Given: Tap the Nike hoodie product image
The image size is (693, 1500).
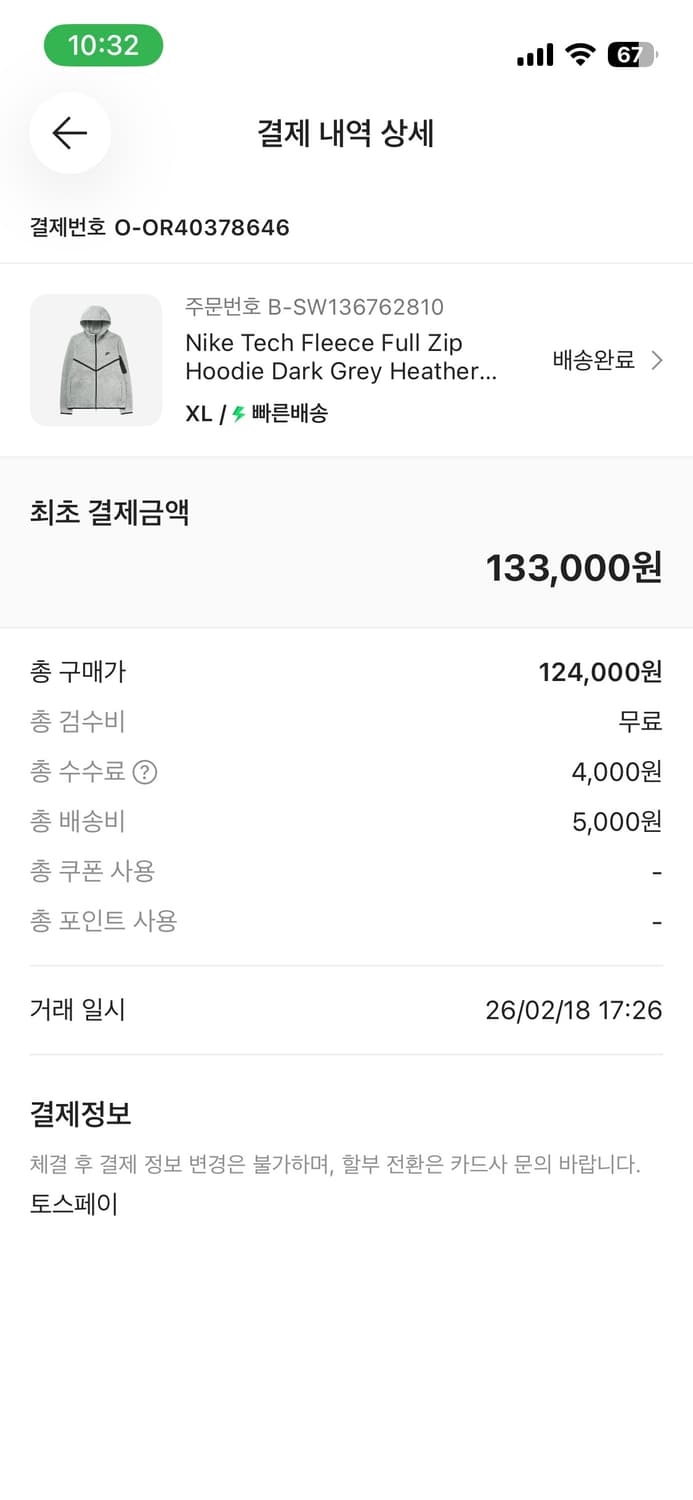Looking at the screenshot, I should (96, 360).
